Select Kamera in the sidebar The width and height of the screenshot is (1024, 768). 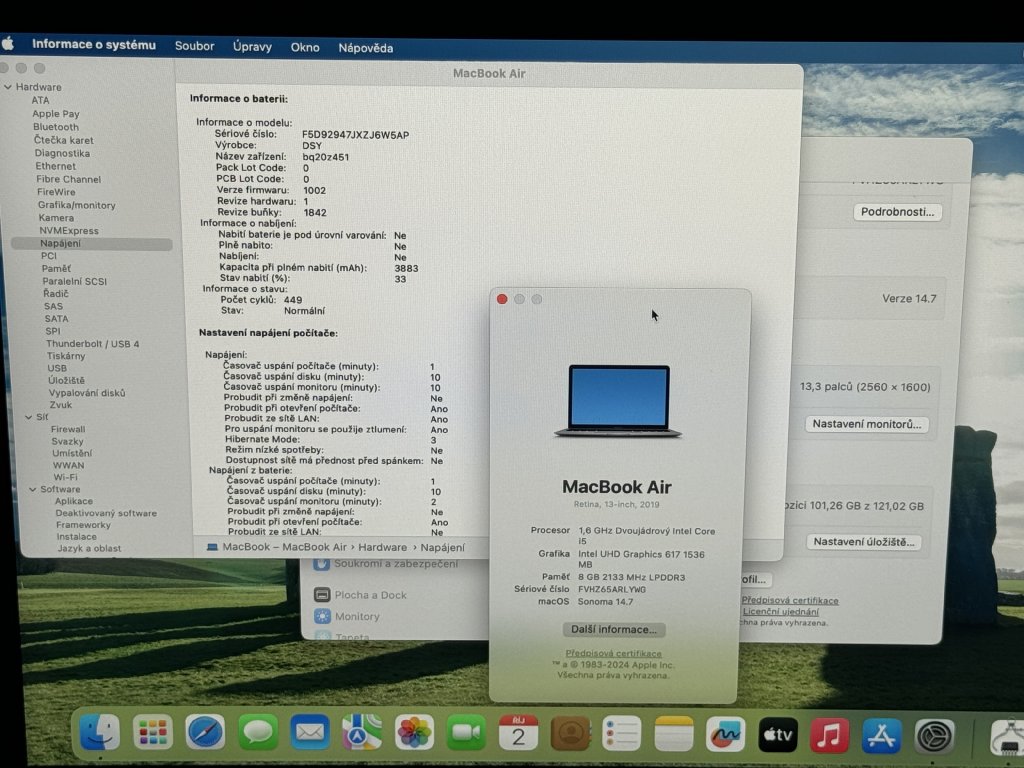pyautogui.click(x=56, y=217)
